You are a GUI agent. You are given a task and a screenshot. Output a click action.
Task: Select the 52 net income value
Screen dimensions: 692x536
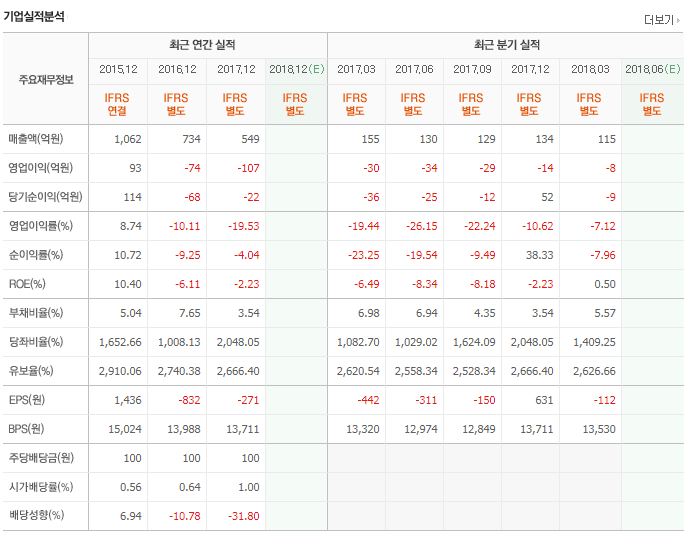547,197
